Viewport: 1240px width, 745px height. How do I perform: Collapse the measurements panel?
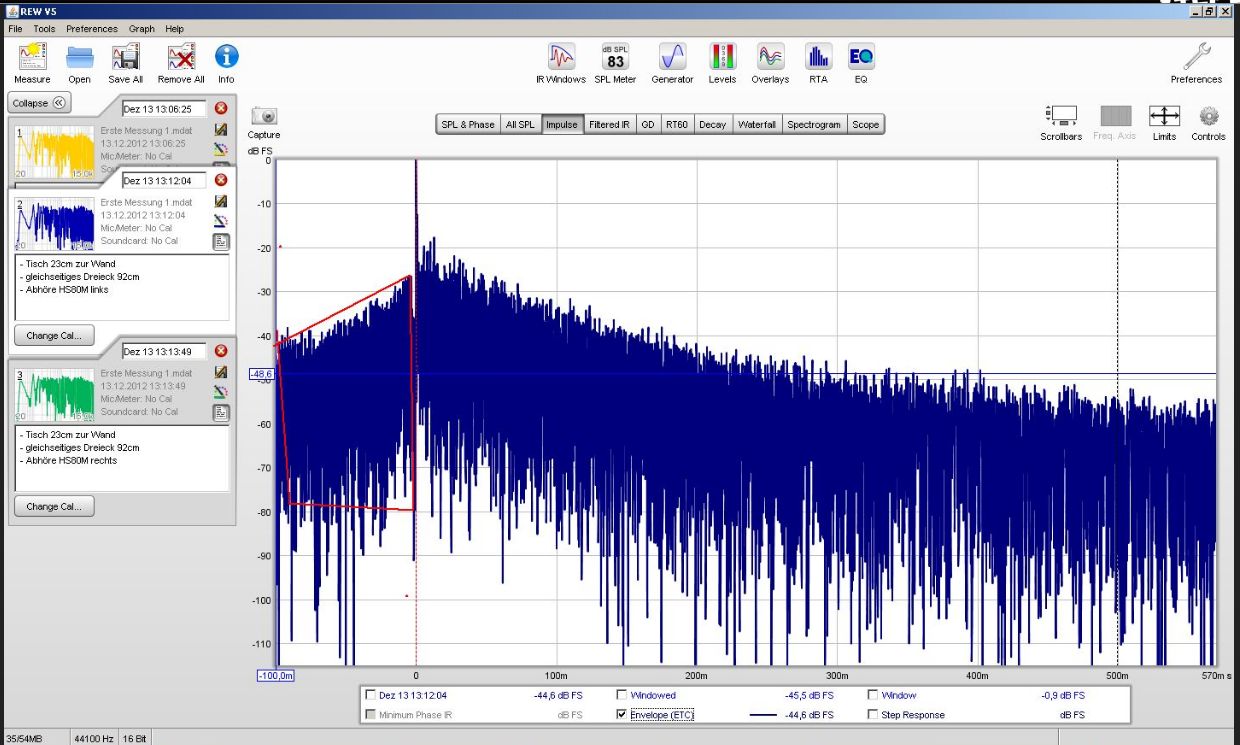coord(40,103)
